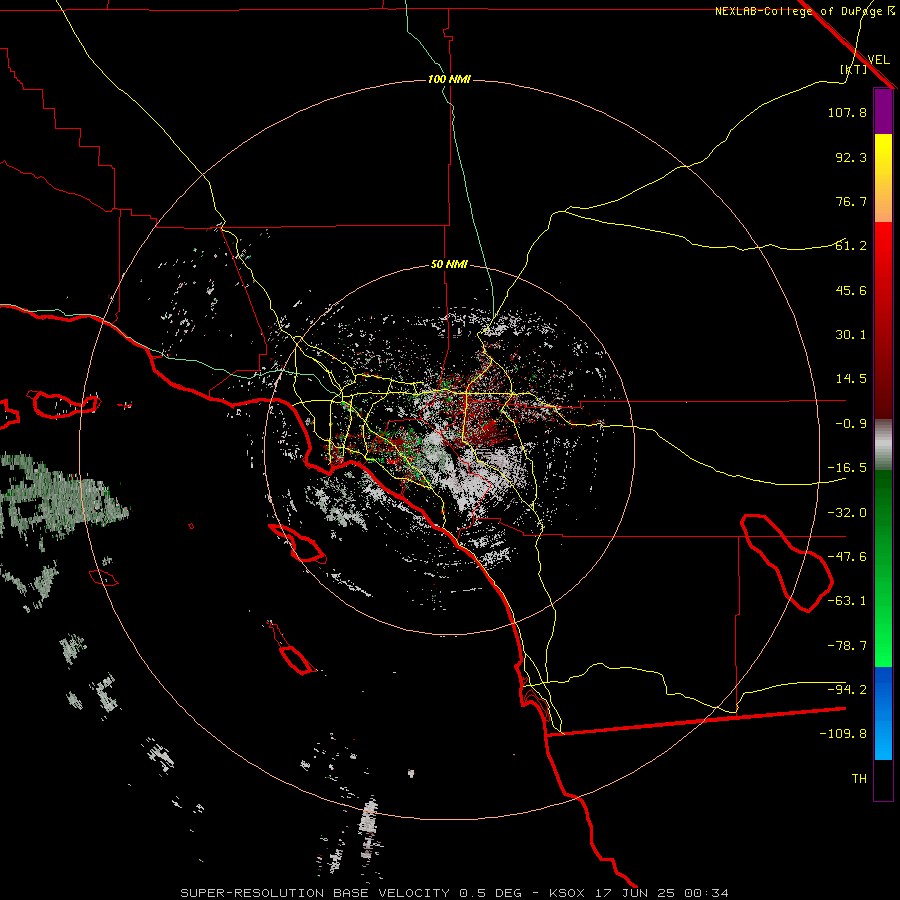
Task: Click the TH threshold label
Action: (x=859, y=779)
